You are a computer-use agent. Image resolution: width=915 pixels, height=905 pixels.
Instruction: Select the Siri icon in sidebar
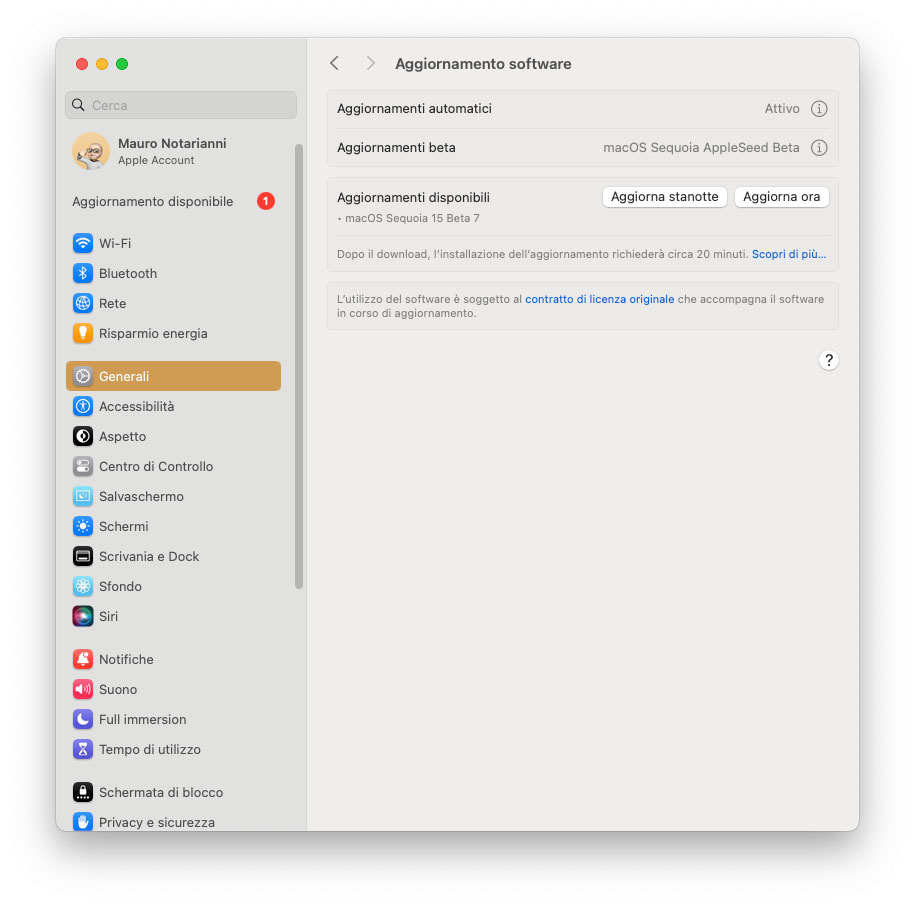(83, 616)
